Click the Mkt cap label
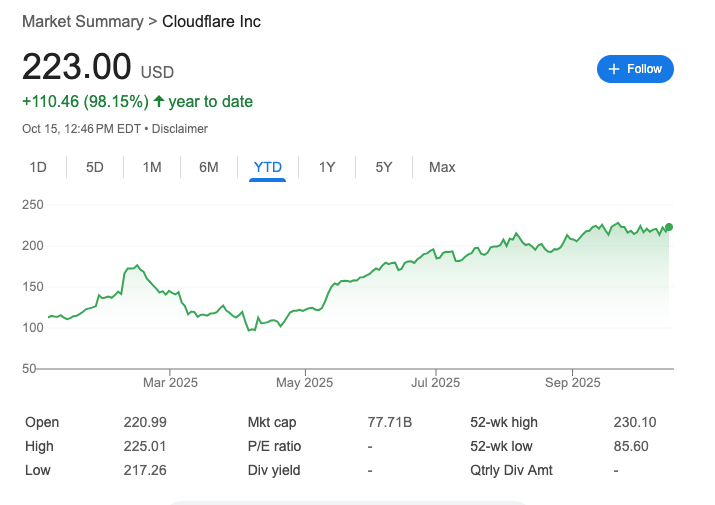Viewport: 715px width, 505px height. 272,423
